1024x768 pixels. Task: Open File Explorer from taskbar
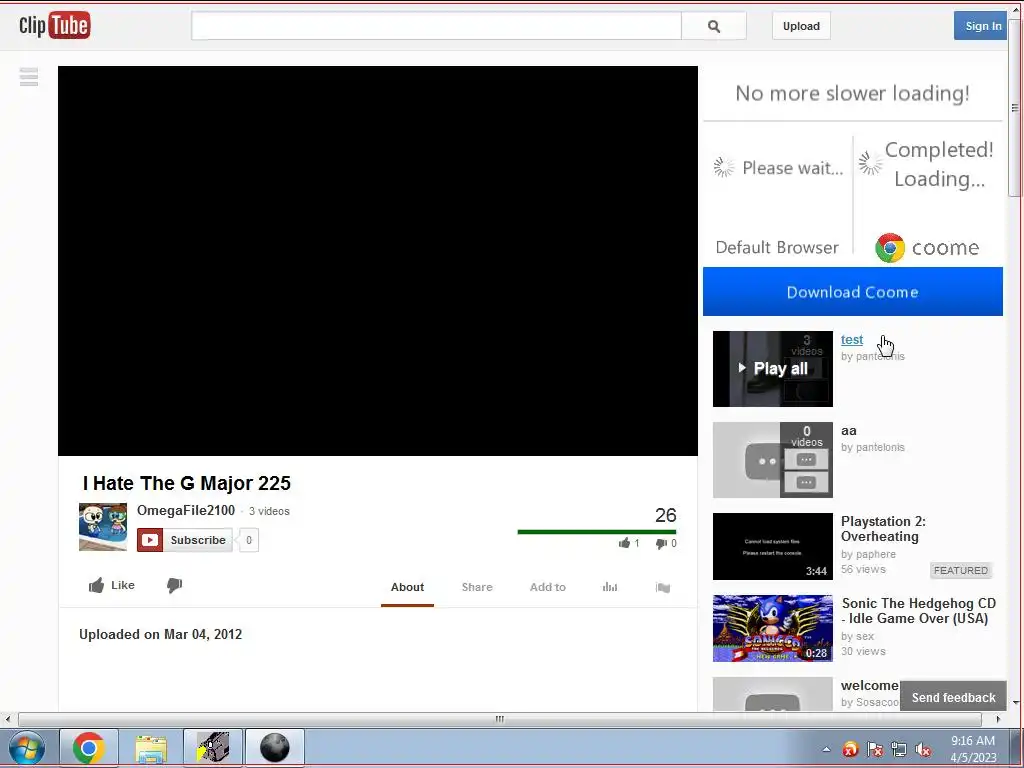151,748
